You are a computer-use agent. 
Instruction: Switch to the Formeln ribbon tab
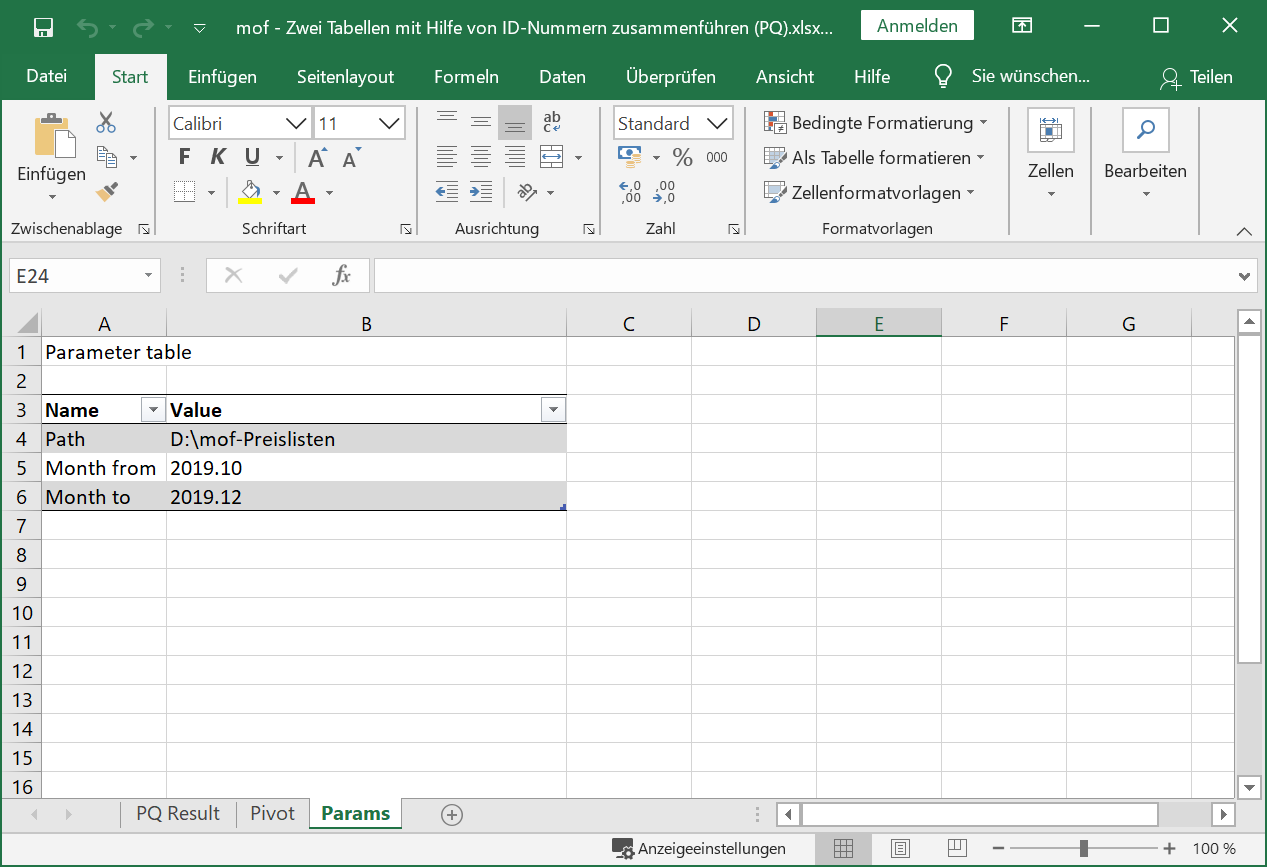(x=466, y=77)
